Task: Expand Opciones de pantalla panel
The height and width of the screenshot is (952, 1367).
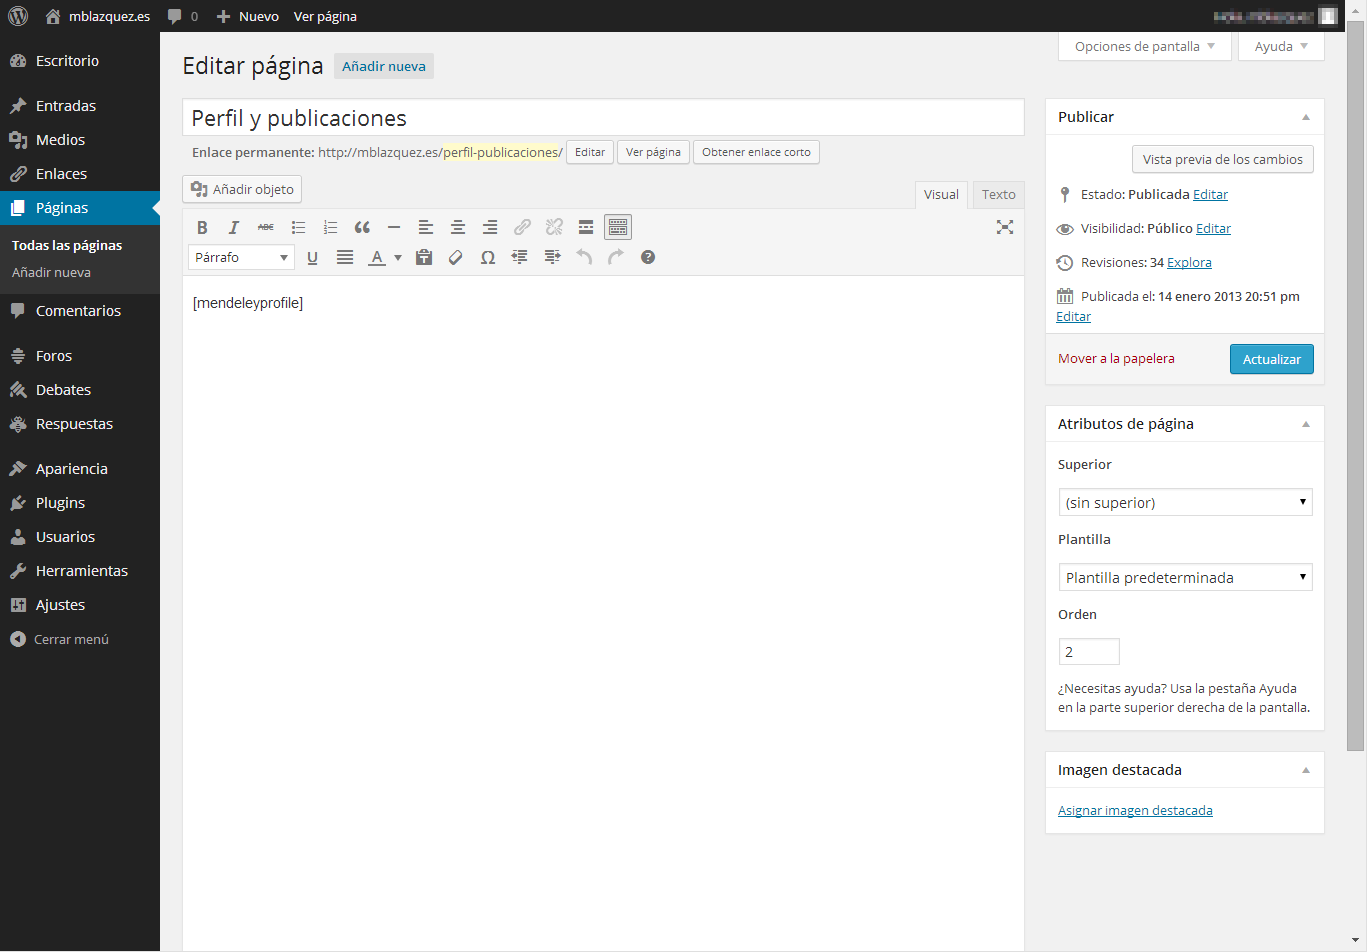Action: 1145,46
